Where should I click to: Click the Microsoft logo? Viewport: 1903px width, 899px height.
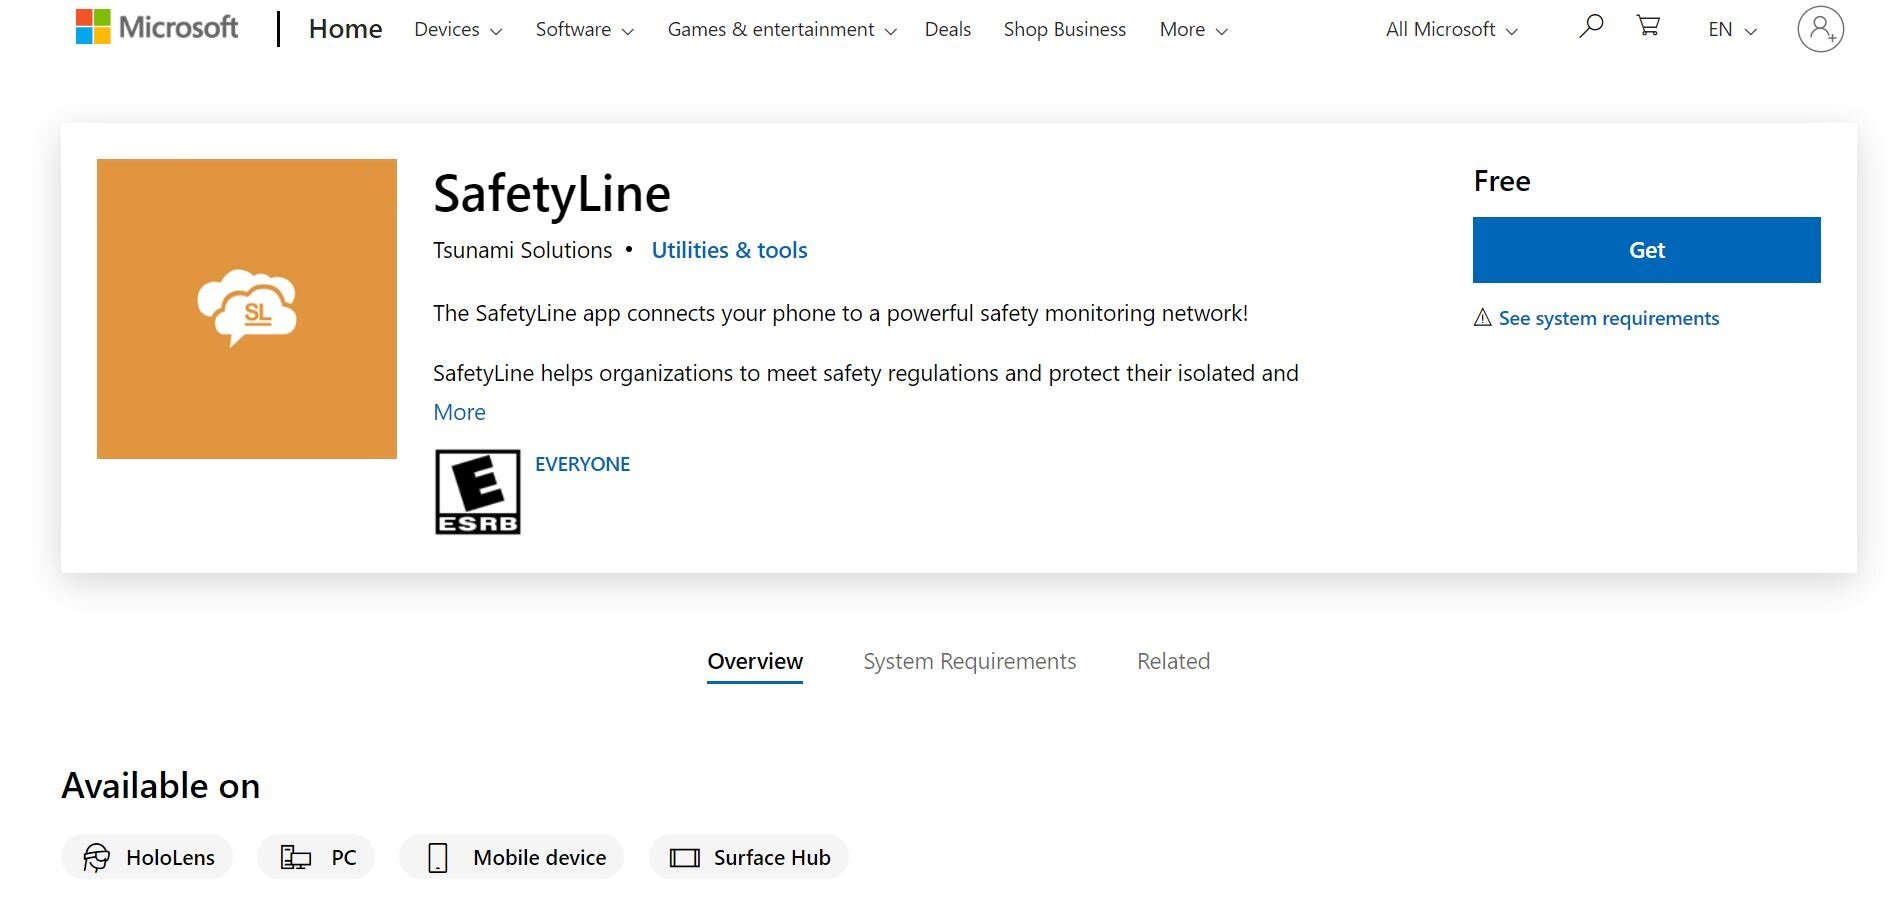pyautogui.click(x=157, y=27)
